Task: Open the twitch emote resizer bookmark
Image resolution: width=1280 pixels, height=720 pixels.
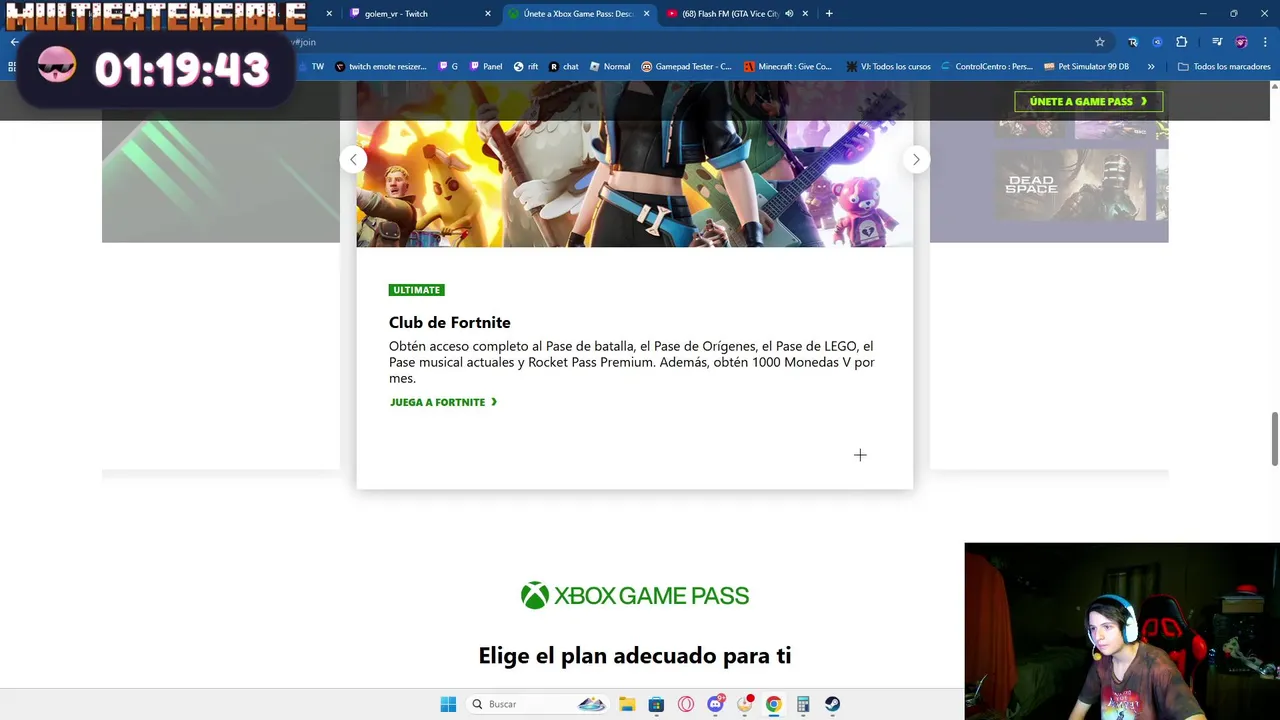Action: coord(380,67)
